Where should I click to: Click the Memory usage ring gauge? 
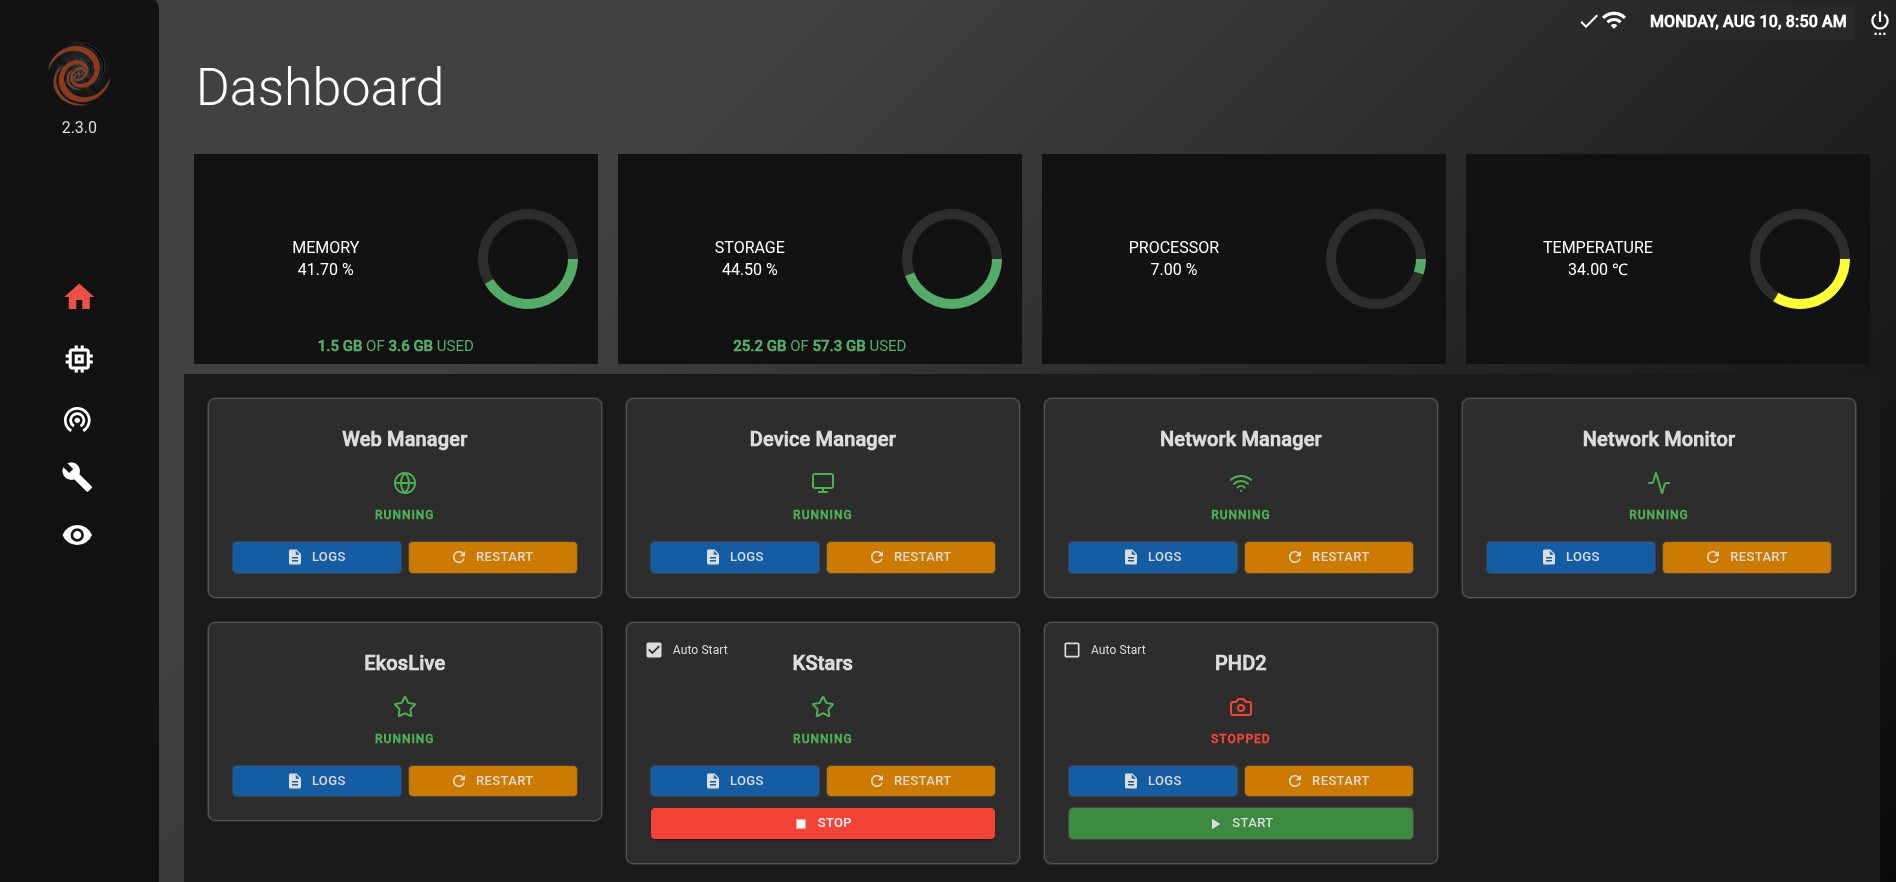[x=528, y=259]
